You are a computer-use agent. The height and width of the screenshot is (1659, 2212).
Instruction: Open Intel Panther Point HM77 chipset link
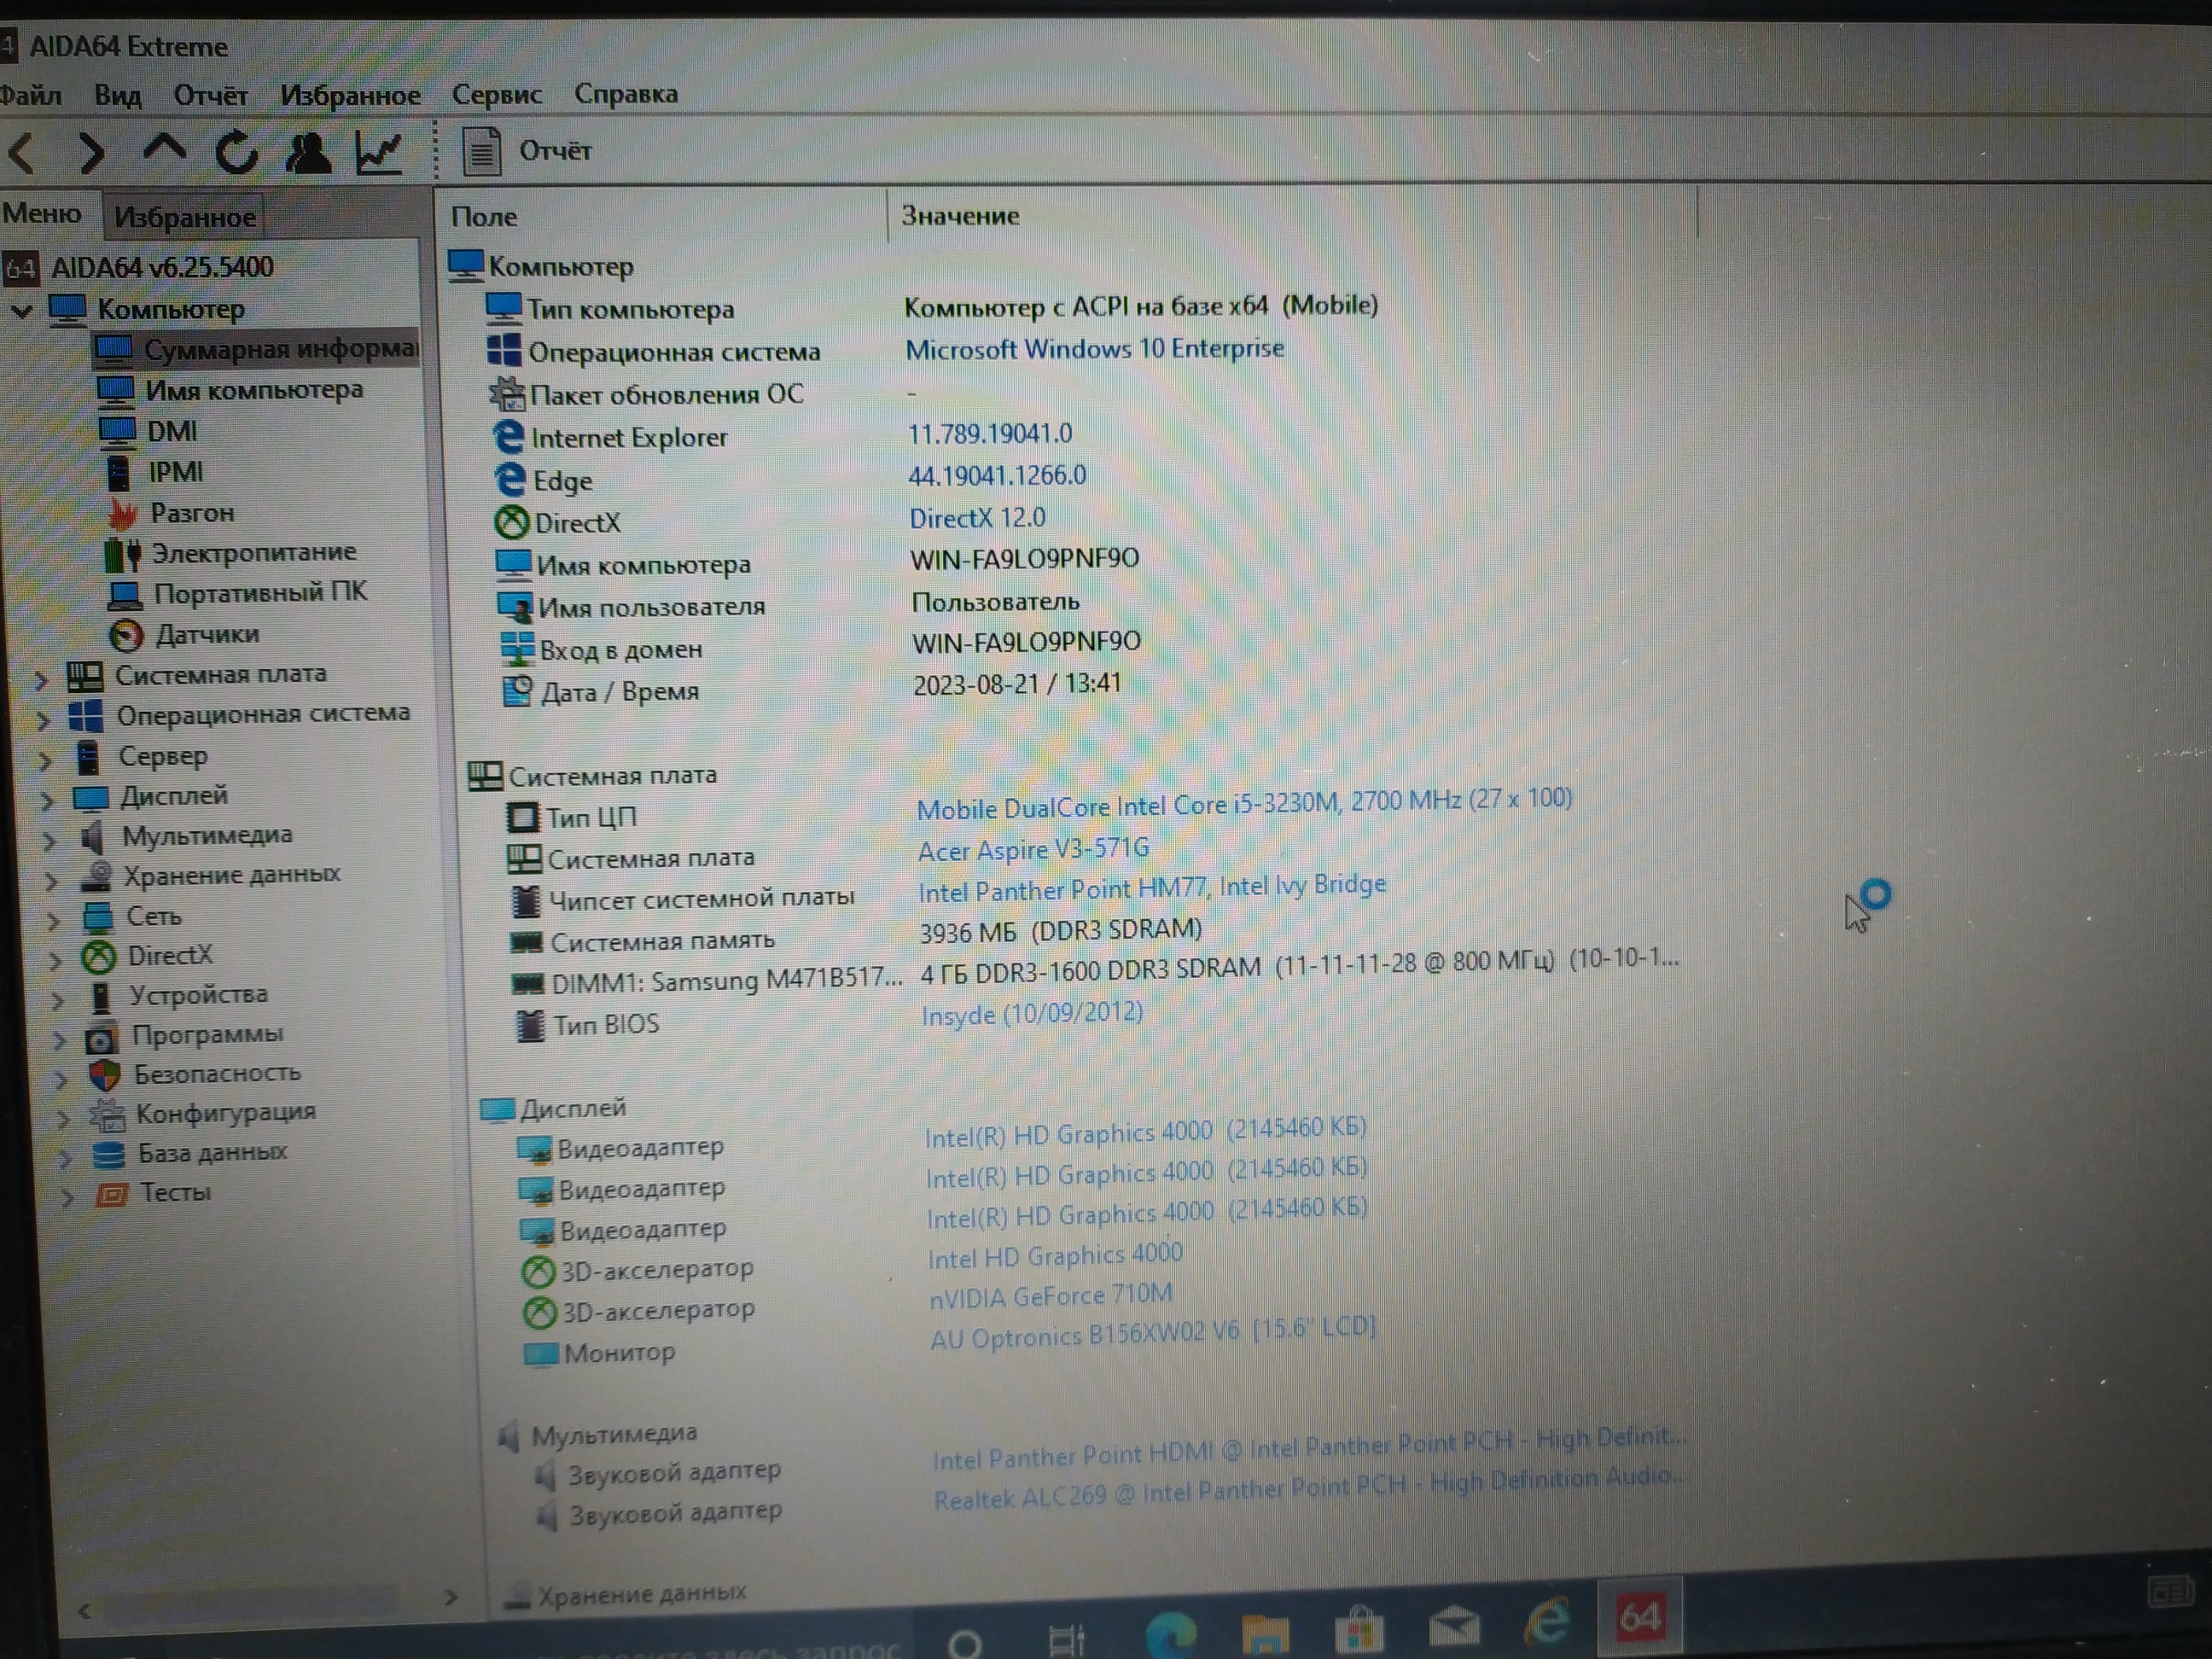(x=1152, y=888)
